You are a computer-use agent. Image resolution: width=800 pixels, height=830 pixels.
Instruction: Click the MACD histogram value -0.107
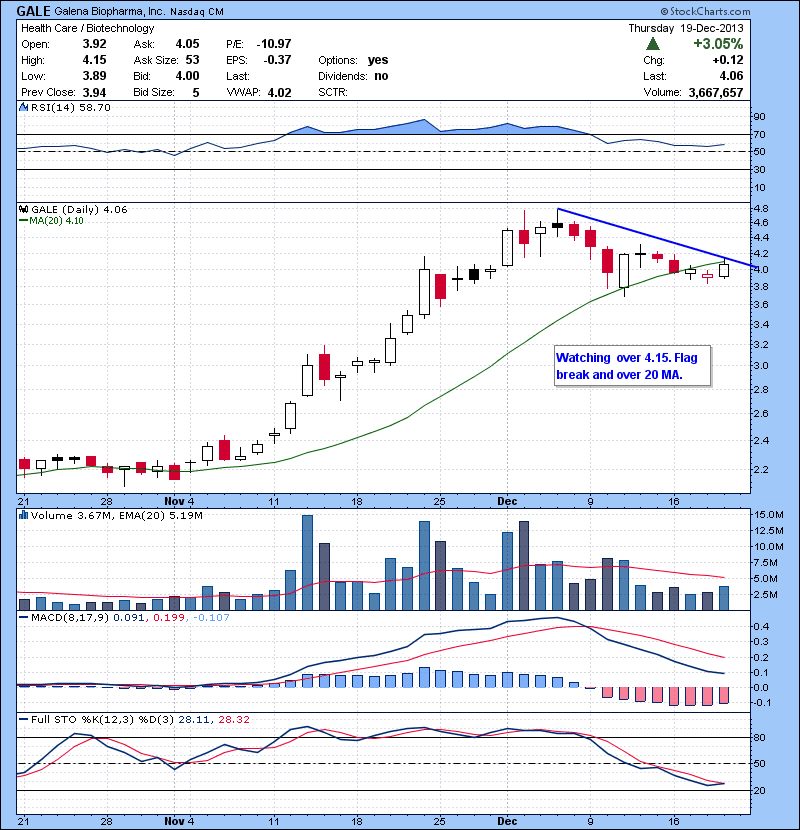tap(211, 617)
